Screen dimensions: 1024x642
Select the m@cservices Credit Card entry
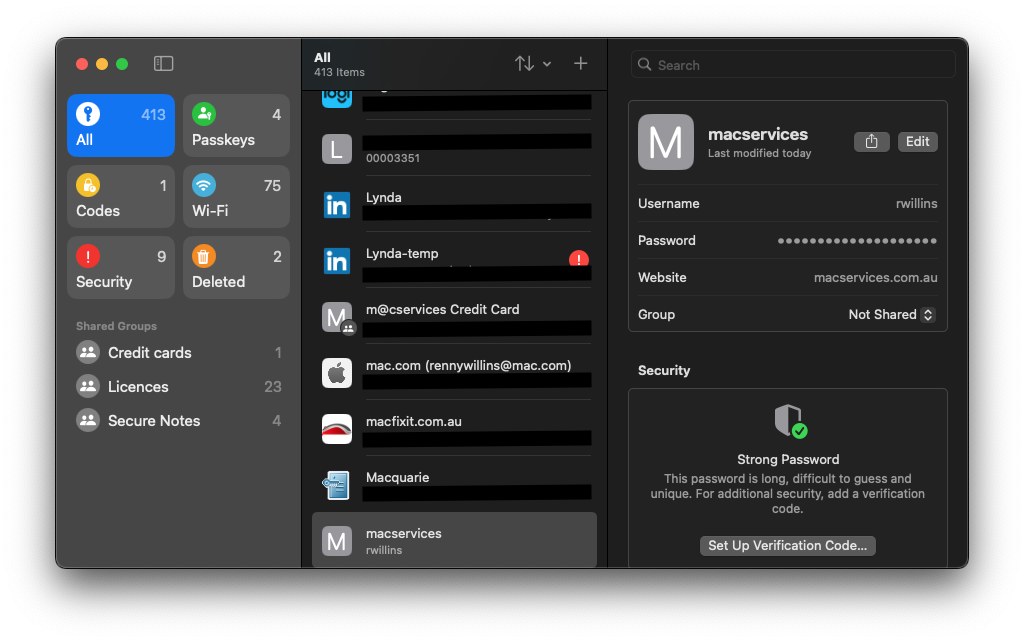455,317
